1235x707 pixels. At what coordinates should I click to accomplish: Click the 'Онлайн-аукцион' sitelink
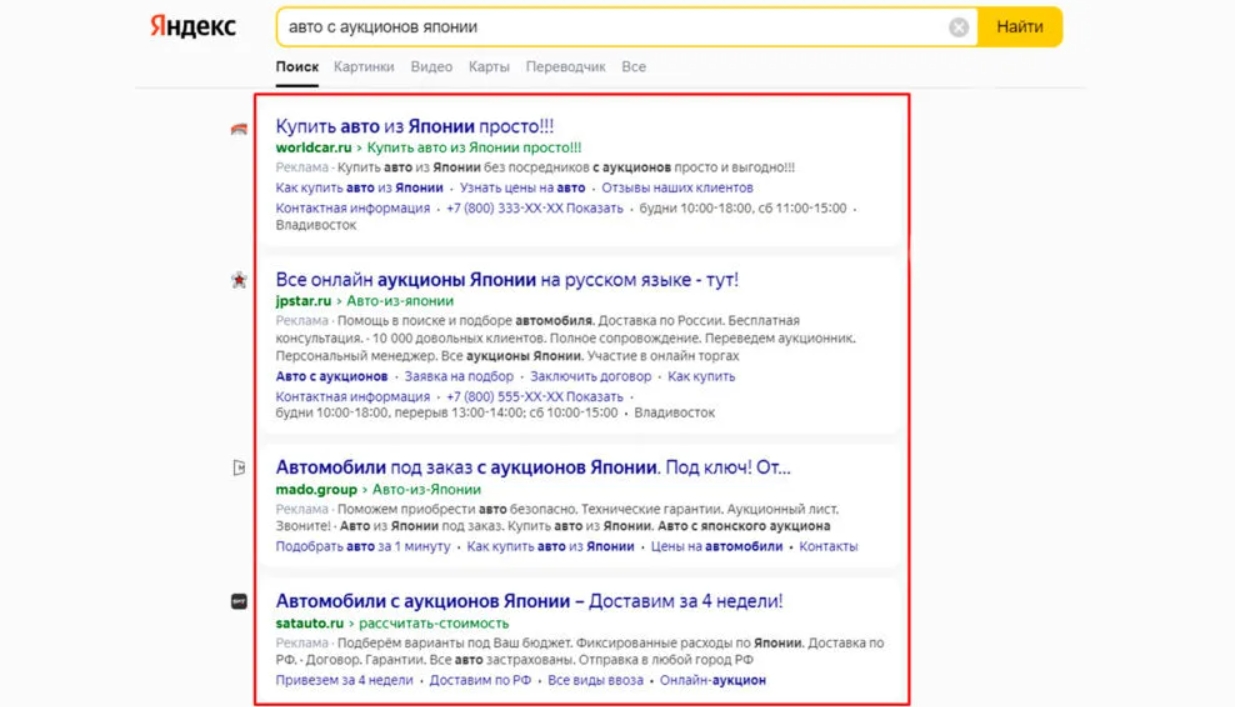(x=713, y=681)
